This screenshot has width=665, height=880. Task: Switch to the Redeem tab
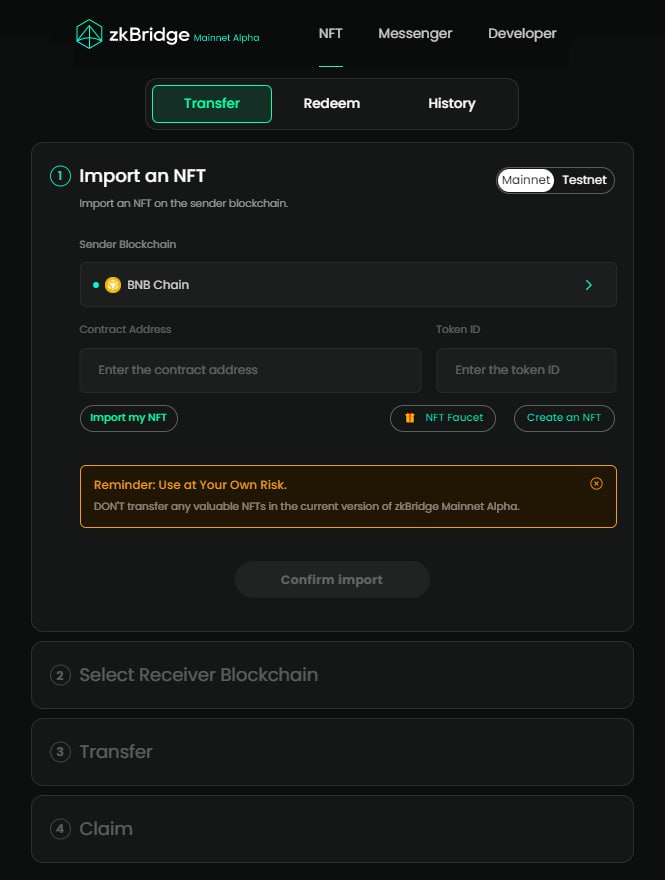point(332,104)
